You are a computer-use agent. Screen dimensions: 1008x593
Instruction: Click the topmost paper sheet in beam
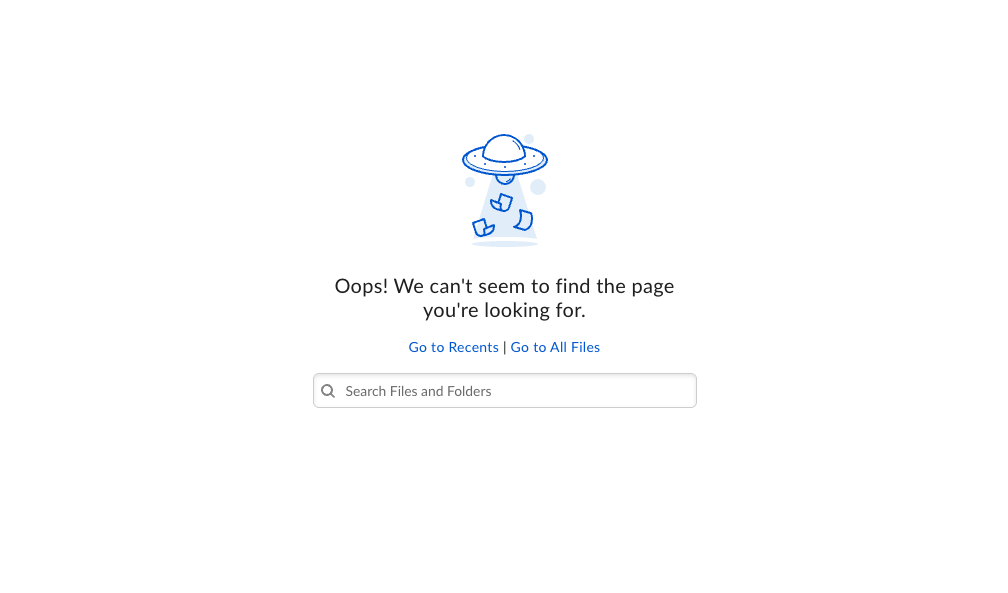(x=501, y=203)
